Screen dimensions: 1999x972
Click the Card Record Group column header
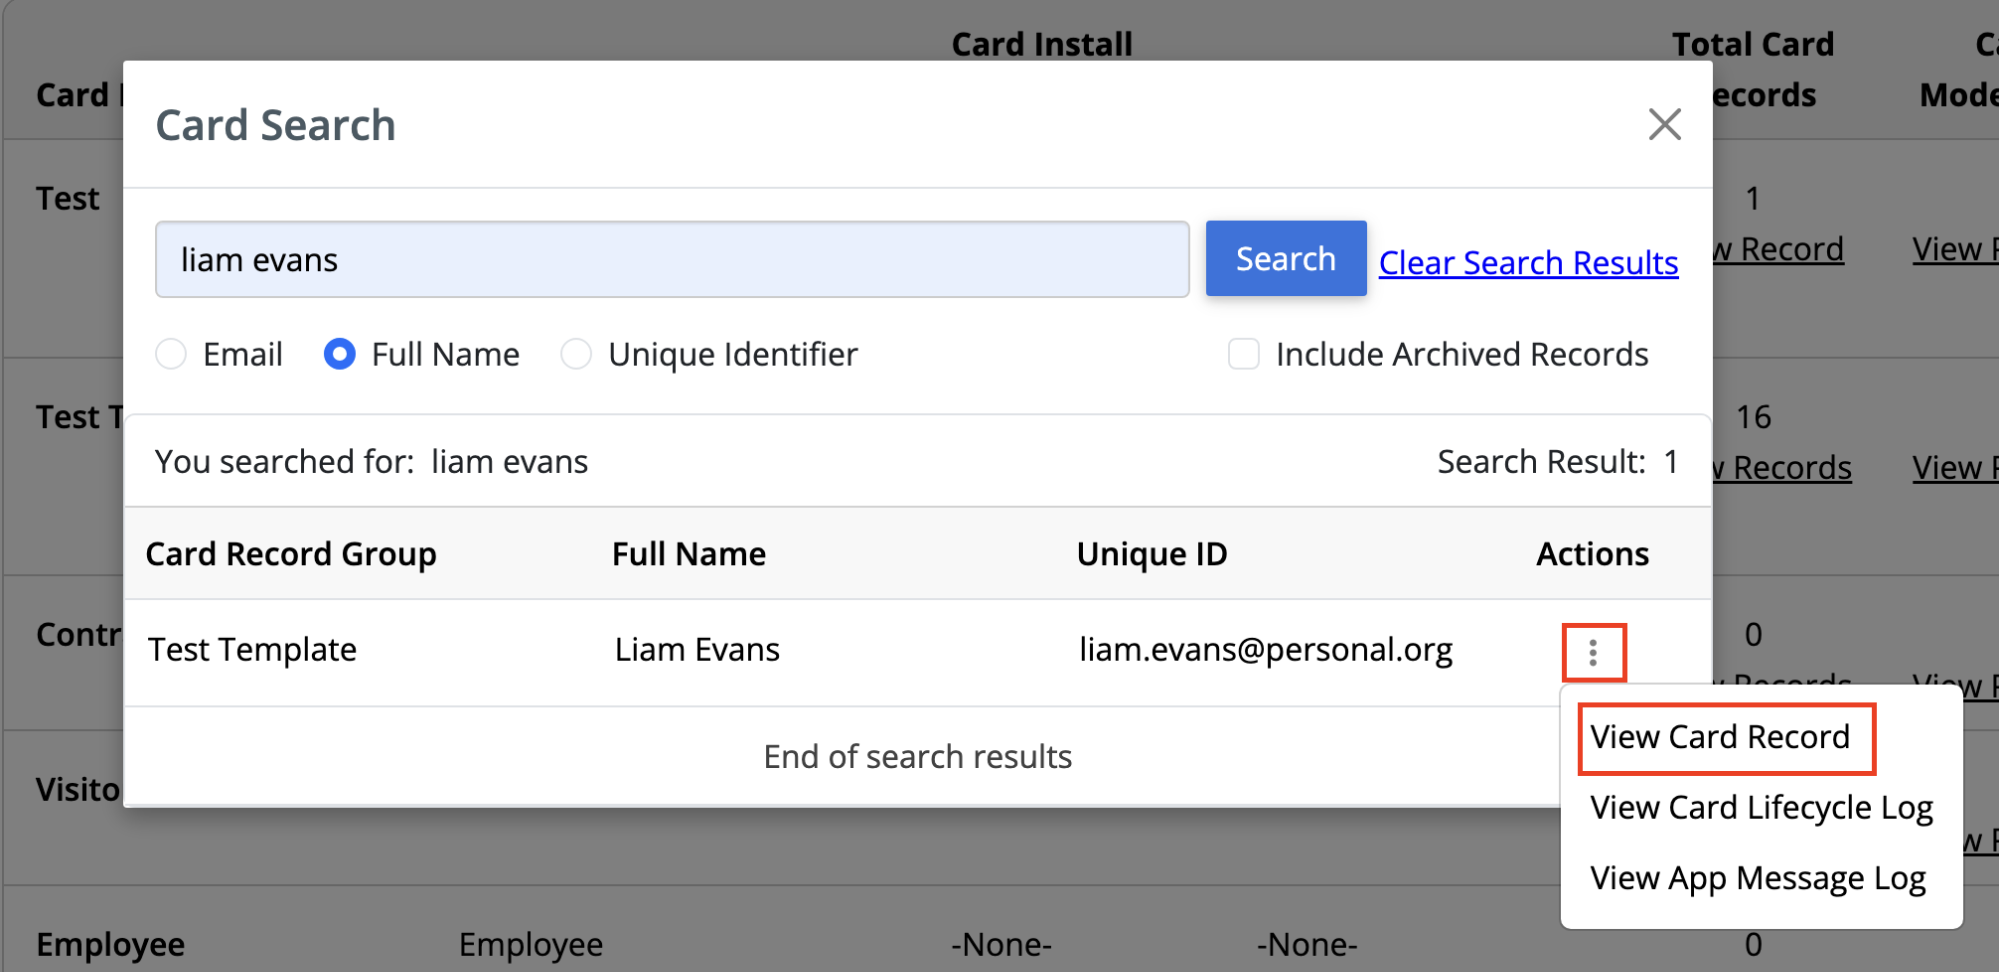click(x=291, y=554)
